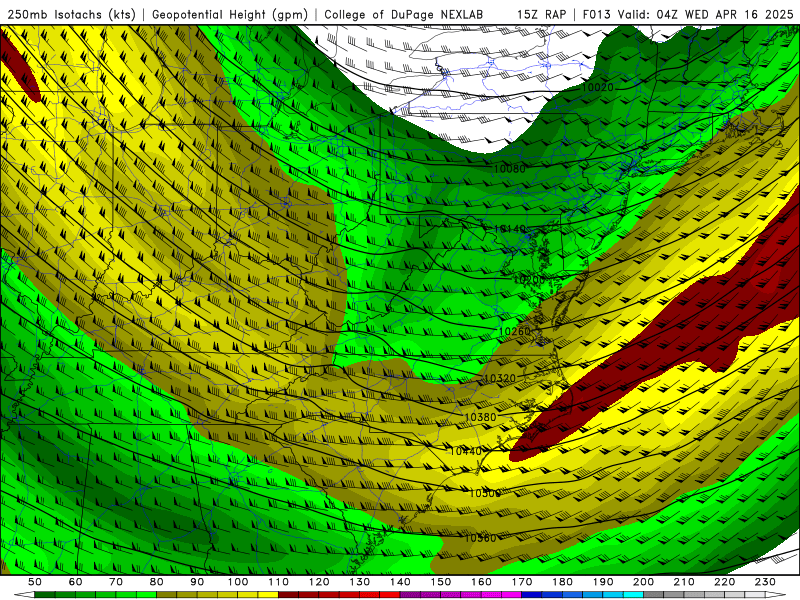Click the '160' color scale label
The image size is (800, 600).
pyautogui.click(x=481, y=582)
